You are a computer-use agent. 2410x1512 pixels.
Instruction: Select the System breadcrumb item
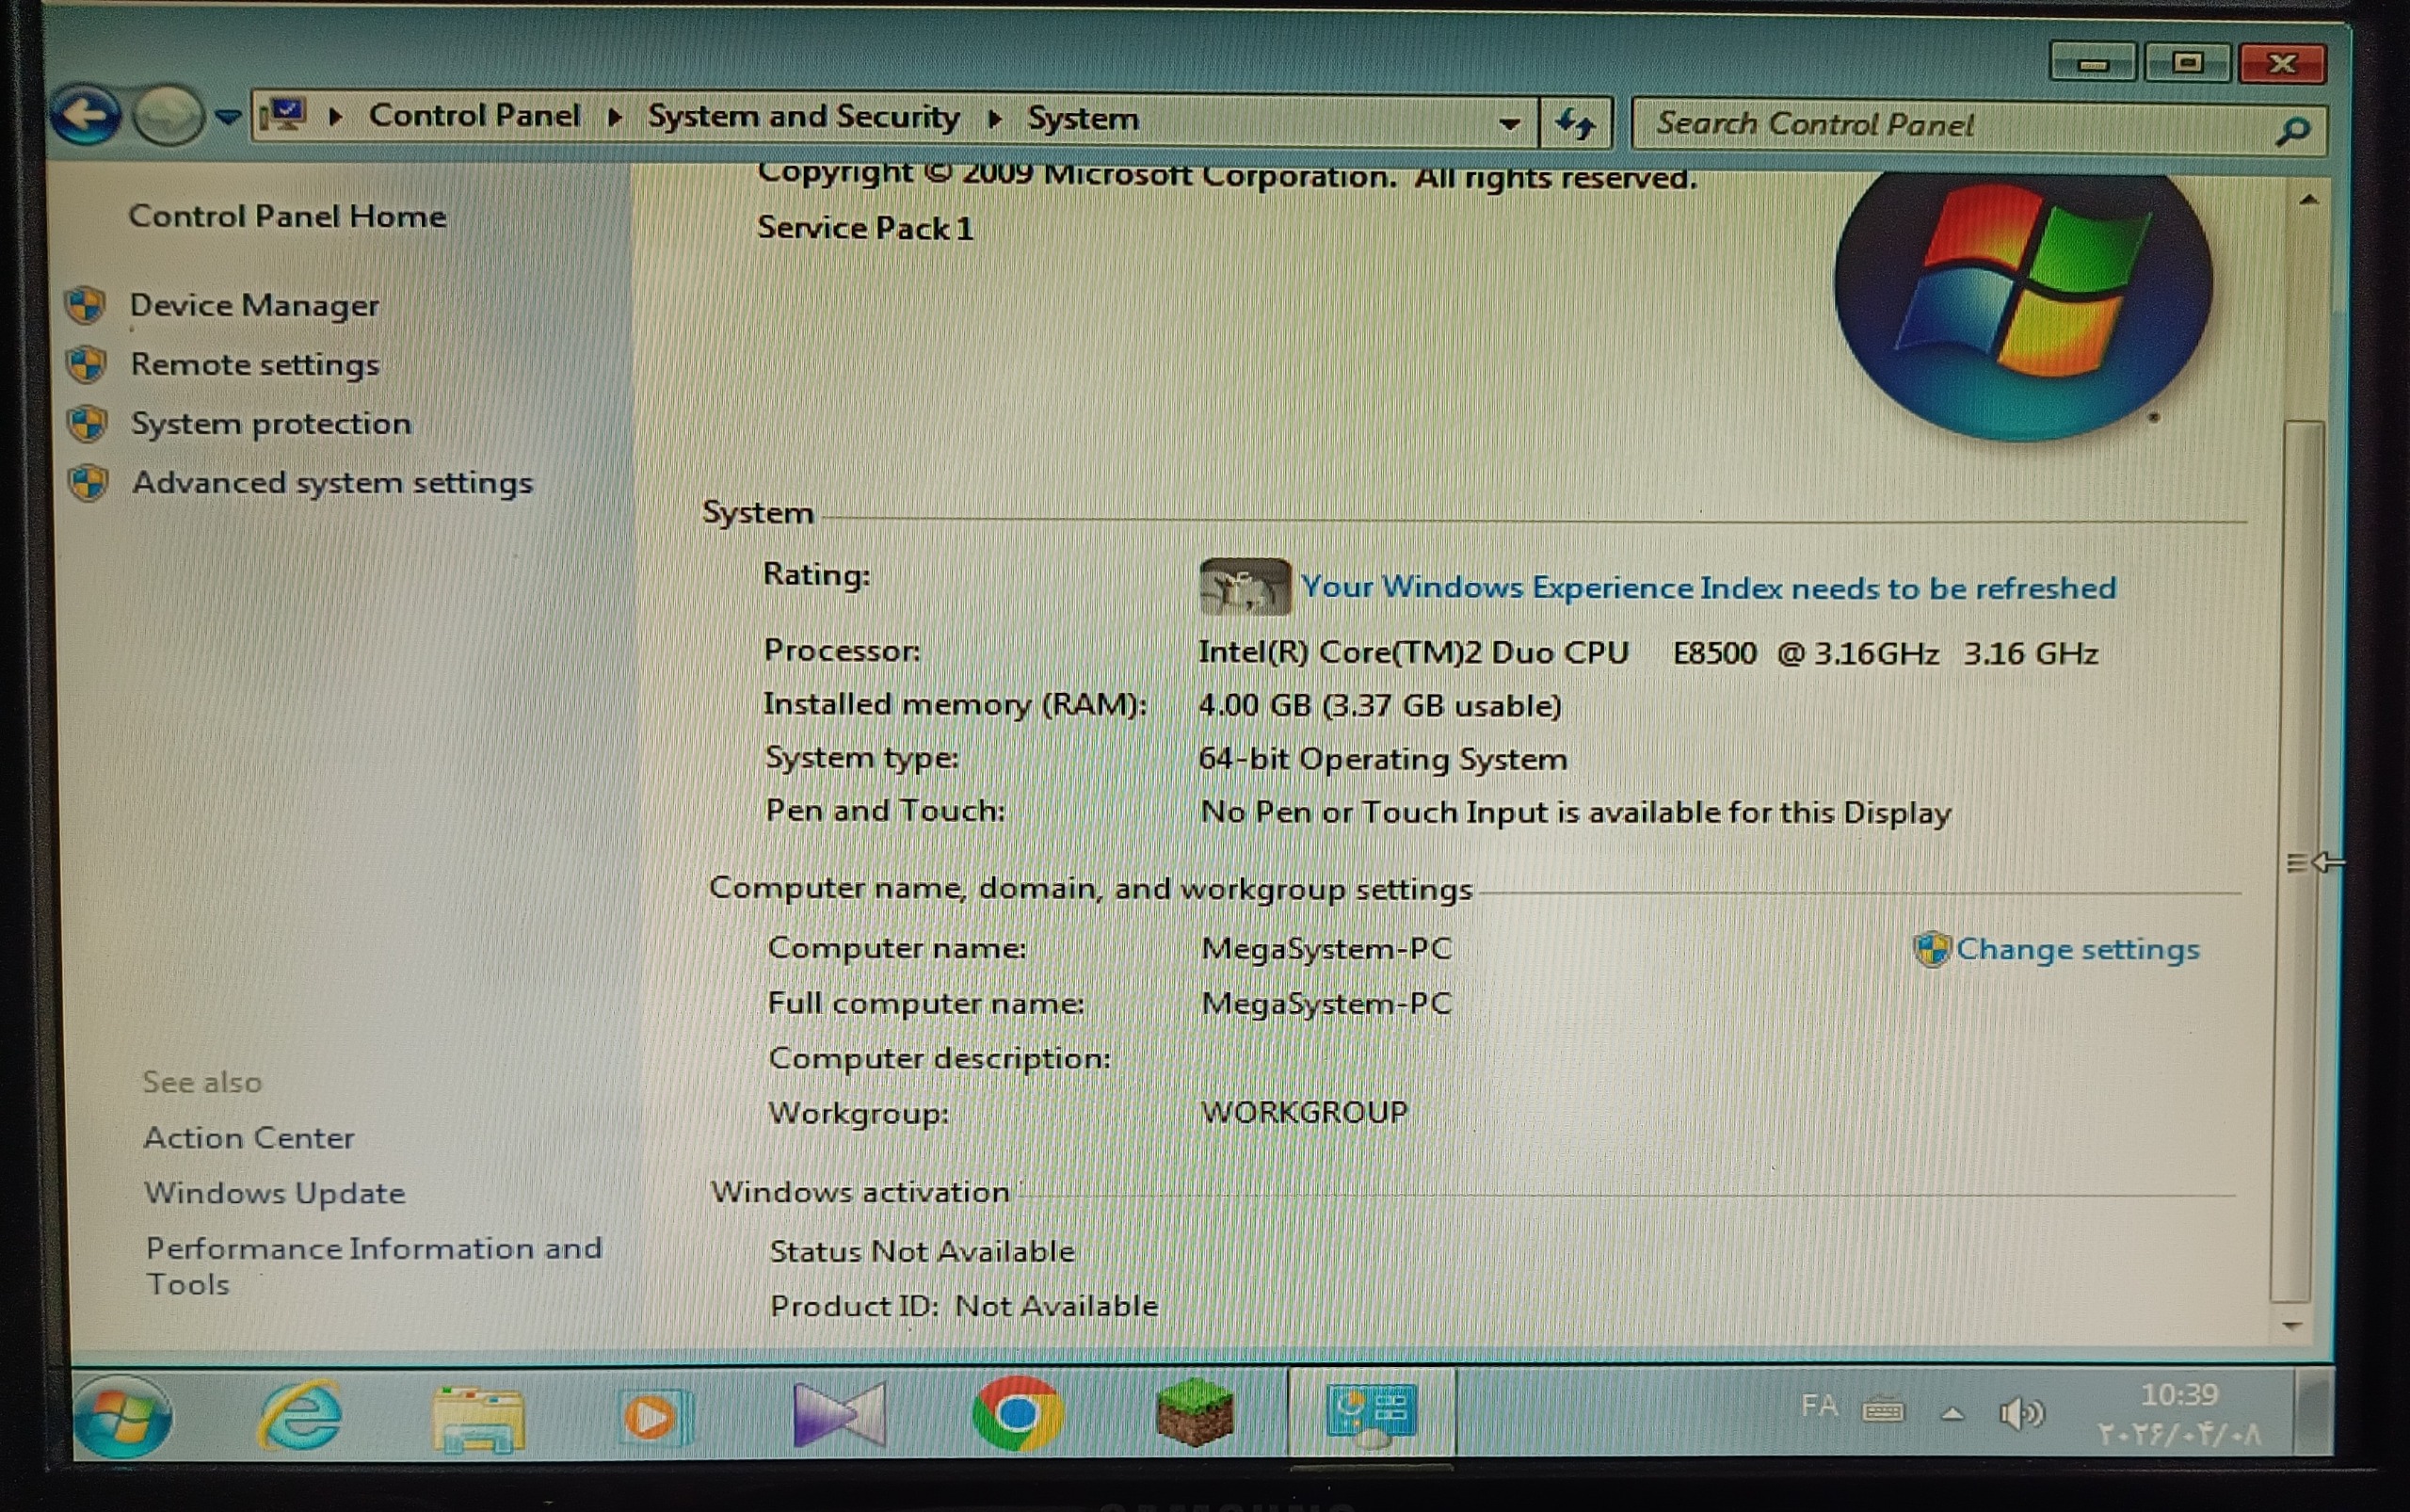[x=1083, y=119]
